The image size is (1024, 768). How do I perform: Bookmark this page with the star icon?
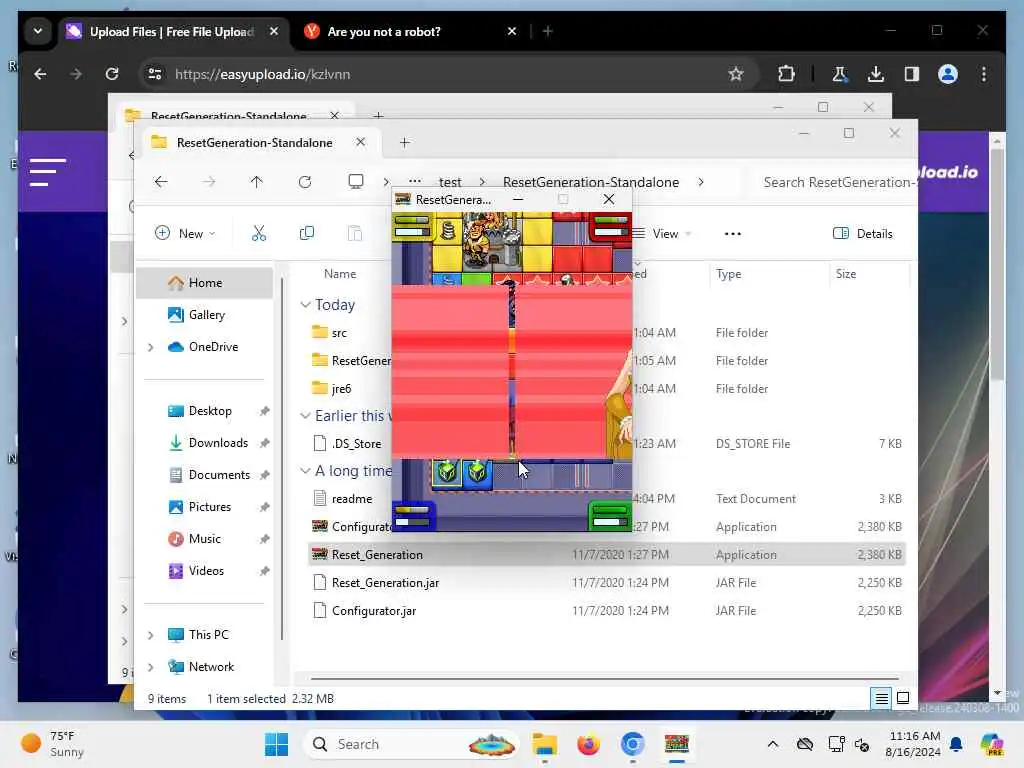click(736, 74)
